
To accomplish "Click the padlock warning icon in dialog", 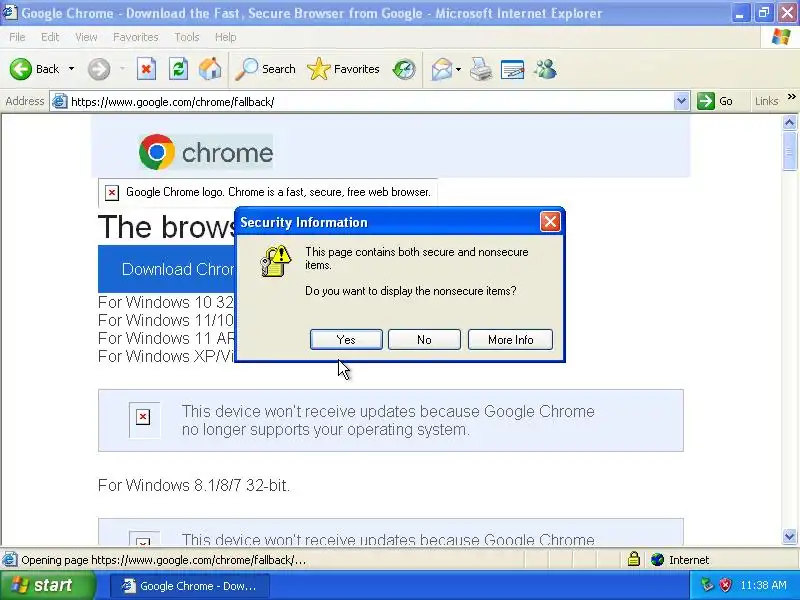I will (x=276, y=261).
